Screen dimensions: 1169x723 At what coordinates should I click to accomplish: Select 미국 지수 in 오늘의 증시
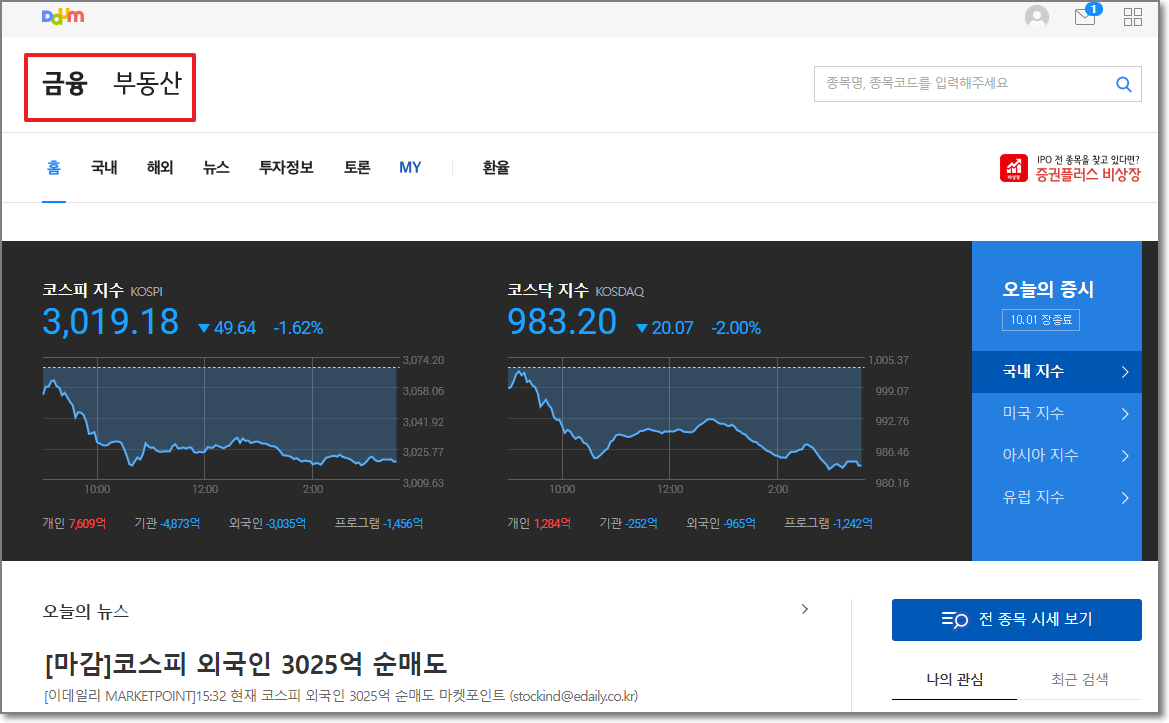pyautogui.click(x=1056, y=413)
